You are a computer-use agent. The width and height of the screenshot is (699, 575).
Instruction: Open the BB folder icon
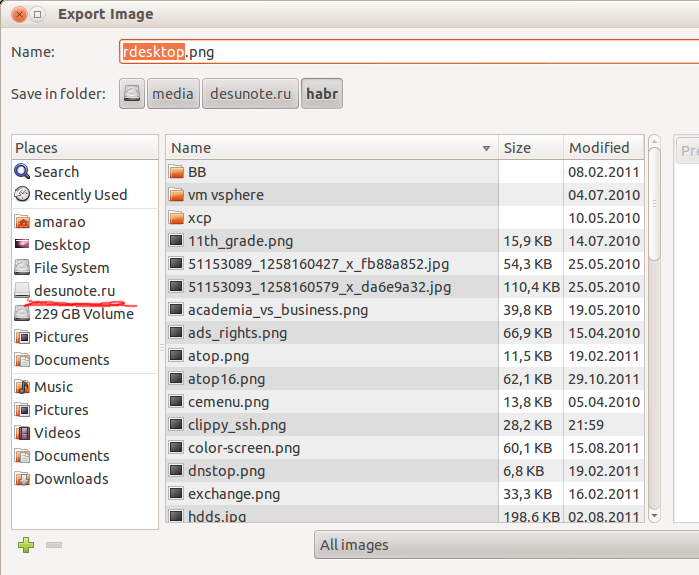point(176,172)
